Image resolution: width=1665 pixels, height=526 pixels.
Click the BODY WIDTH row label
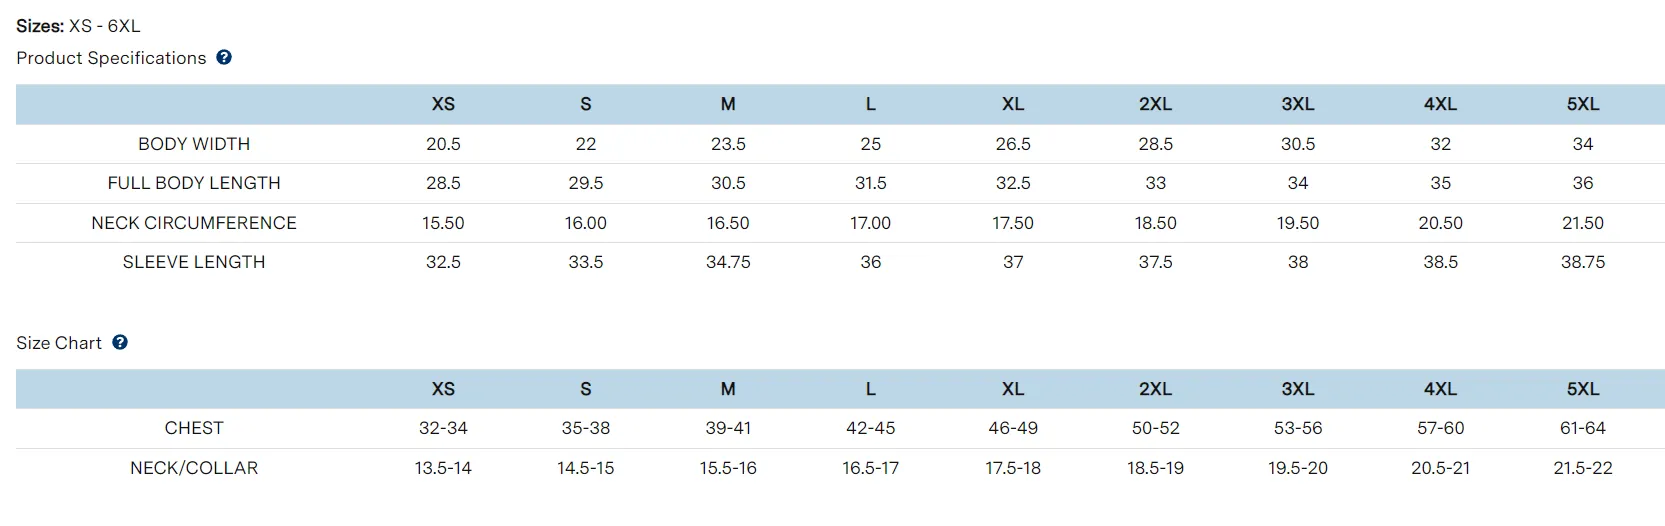tap(194, 144)
